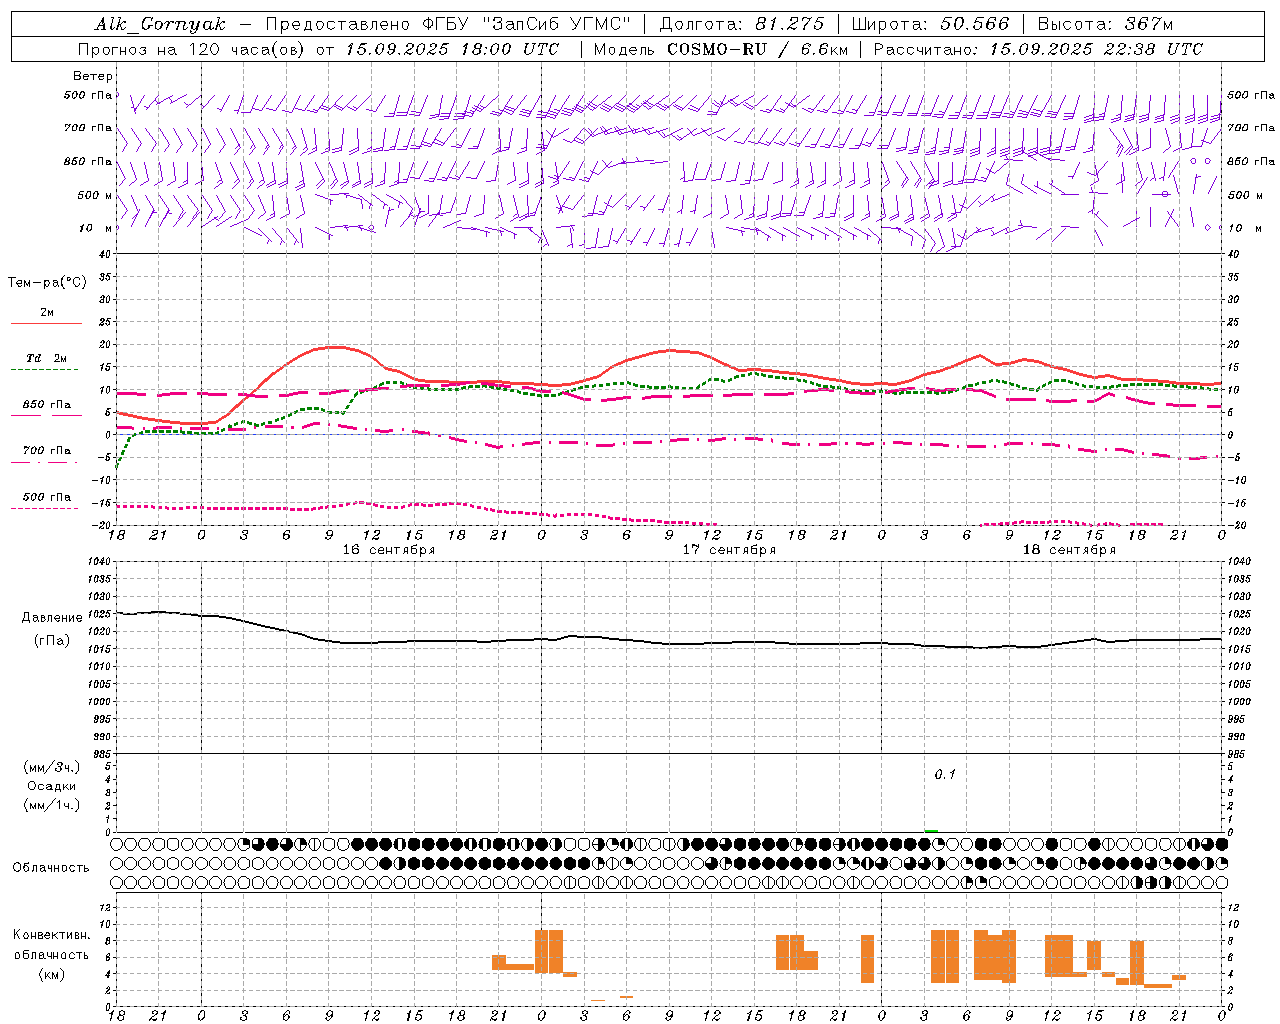Click the 'Давление' pressure panel label
Image resolution: width=1280 pixels, height=1024 pixels.
tap(52, 618)
